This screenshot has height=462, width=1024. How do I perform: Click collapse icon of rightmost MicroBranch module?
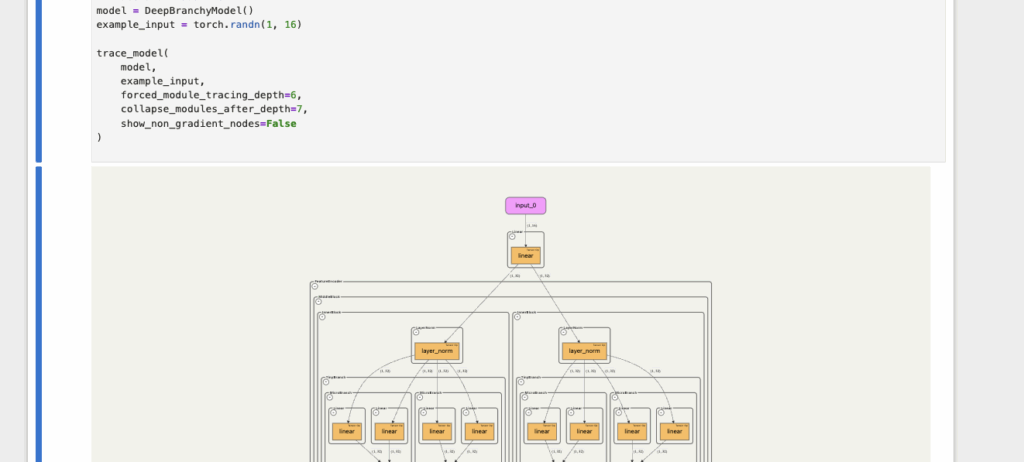point(613,396)
